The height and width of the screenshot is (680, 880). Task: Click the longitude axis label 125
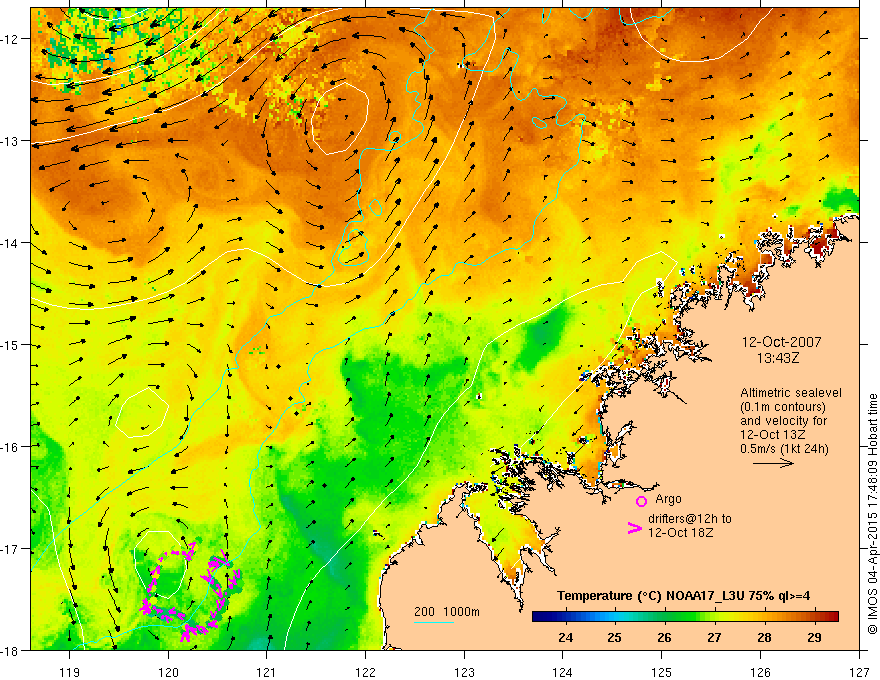[662, 672]
